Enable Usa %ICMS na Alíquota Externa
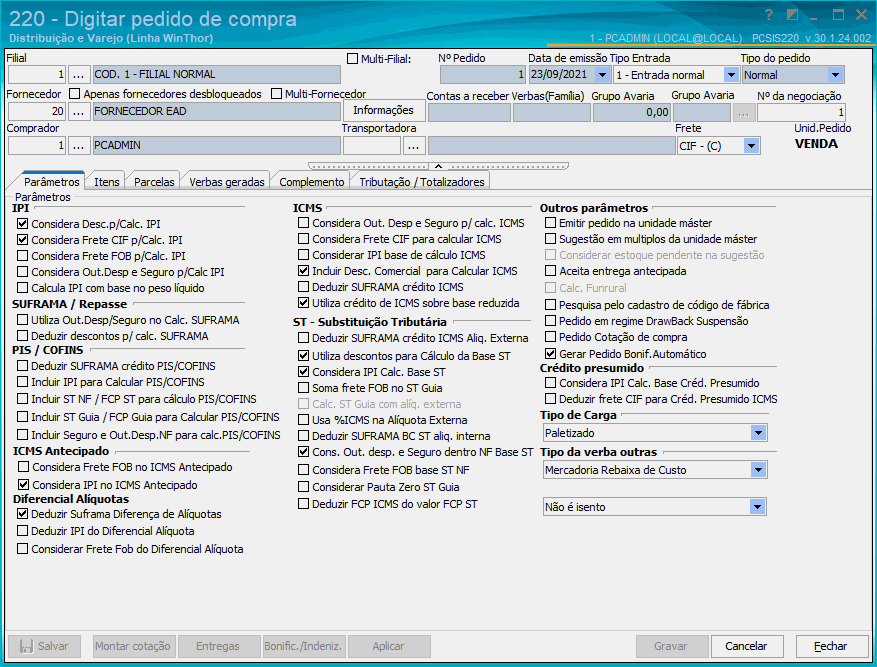 (303, 420)
